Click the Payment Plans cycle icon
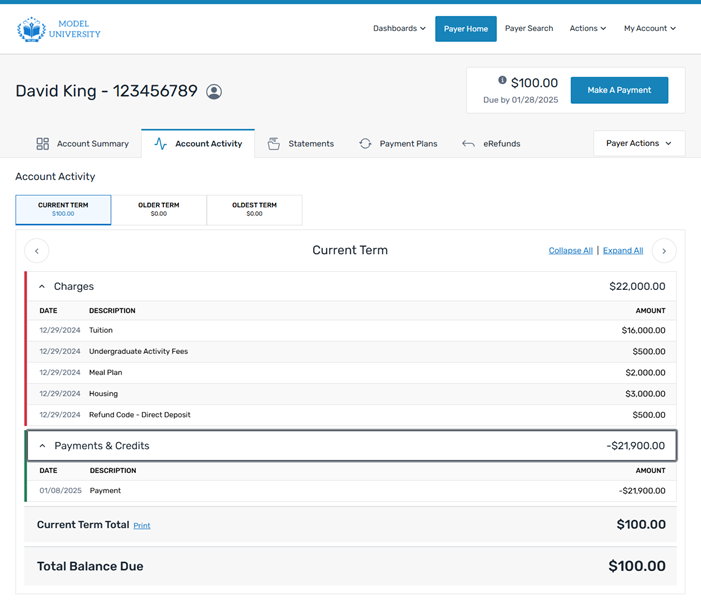The height and width of the screenshot is (607, 701). click(x=365, y=144)
